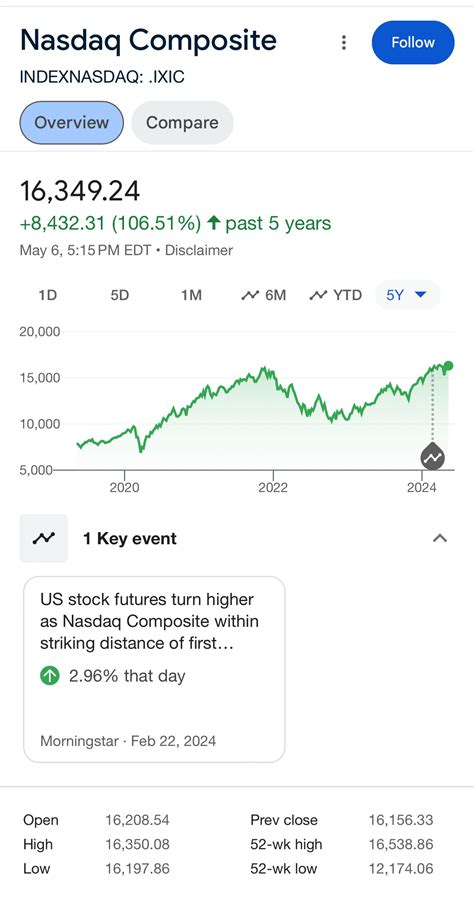The image size is (474, 897).
Task: Click the green up-arrow icon in news card
Action: click(50, 676)
